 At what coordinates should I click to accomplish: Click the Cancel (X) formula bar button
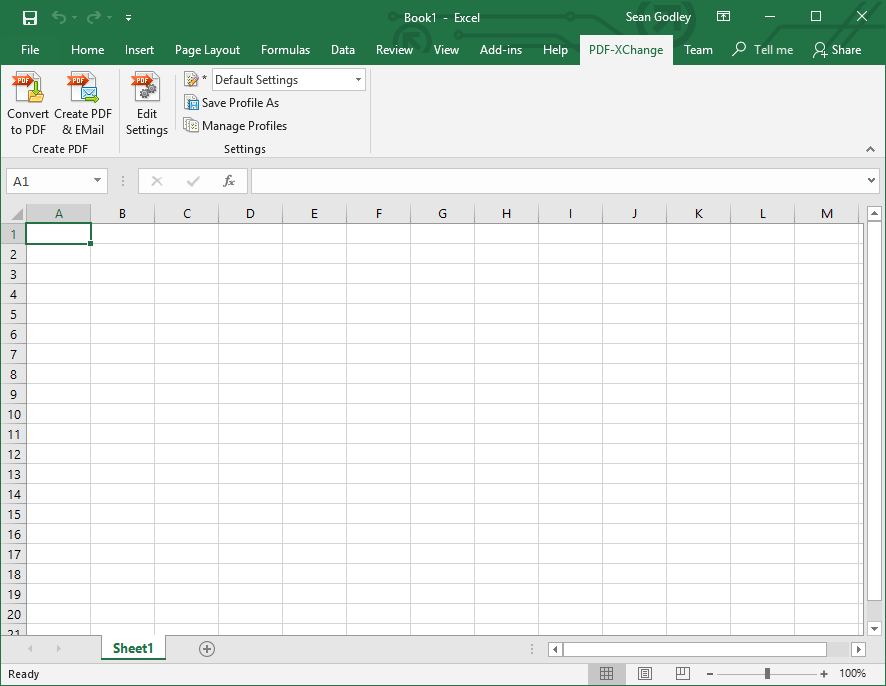click(x=157, y=181)
